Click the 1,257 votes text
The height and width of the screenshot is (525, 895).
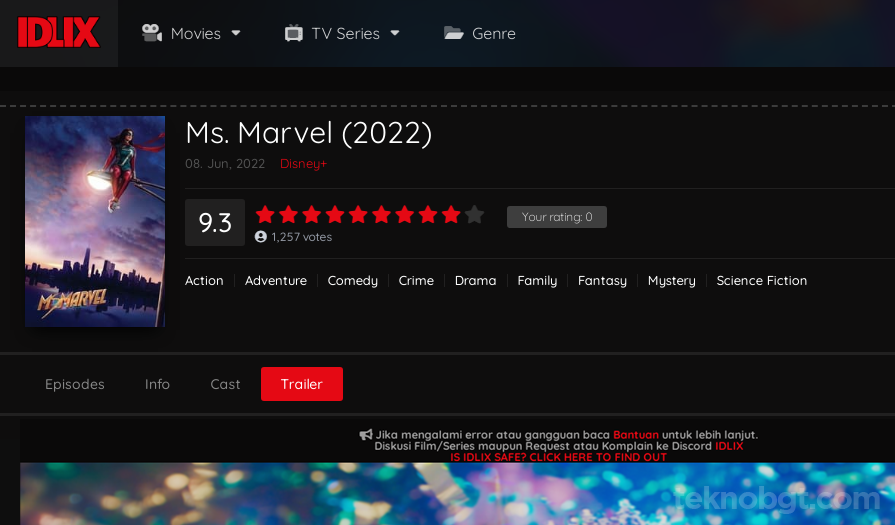click(301, 237)
